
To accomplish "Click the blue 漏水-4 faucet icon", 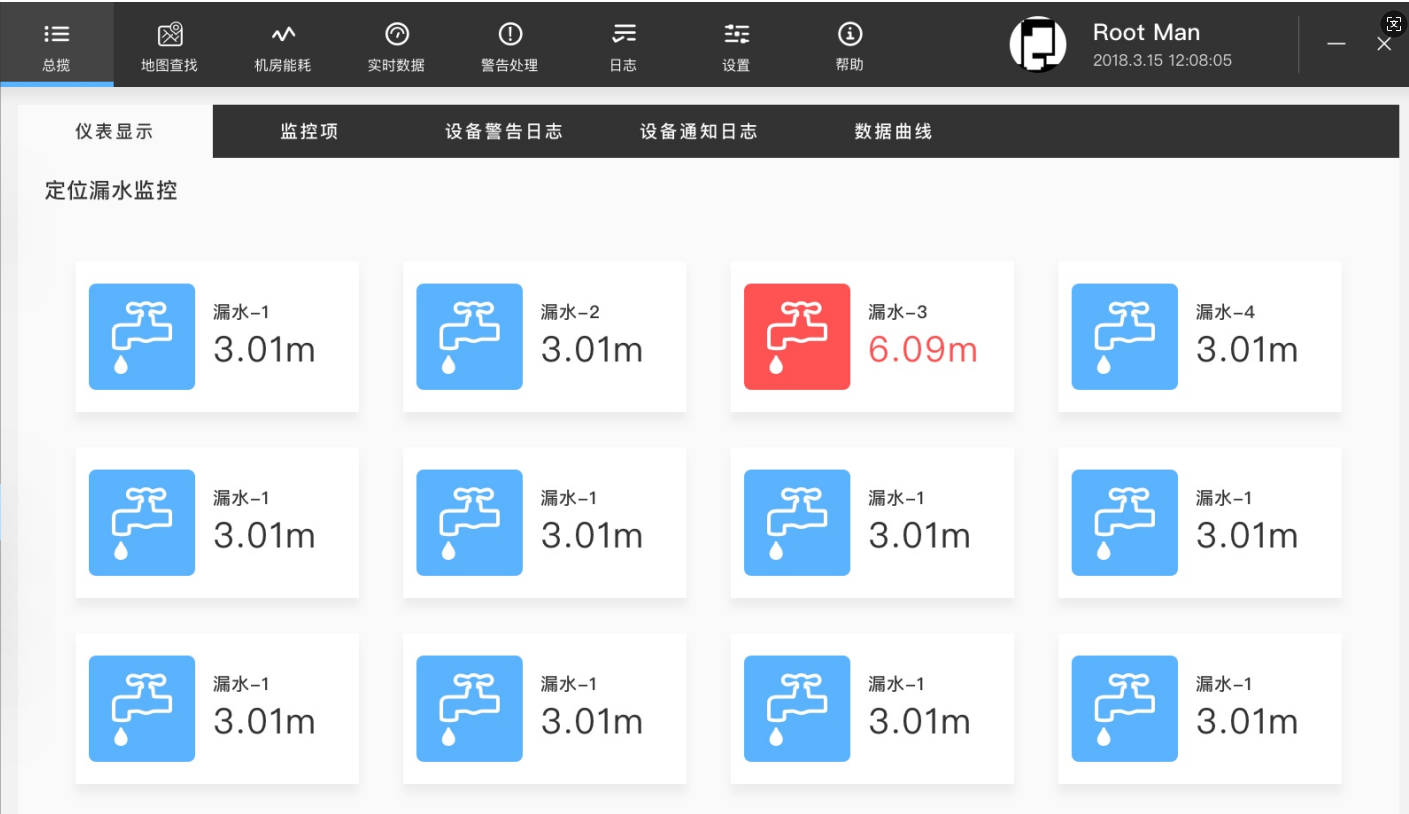I will pos(1124,337).
